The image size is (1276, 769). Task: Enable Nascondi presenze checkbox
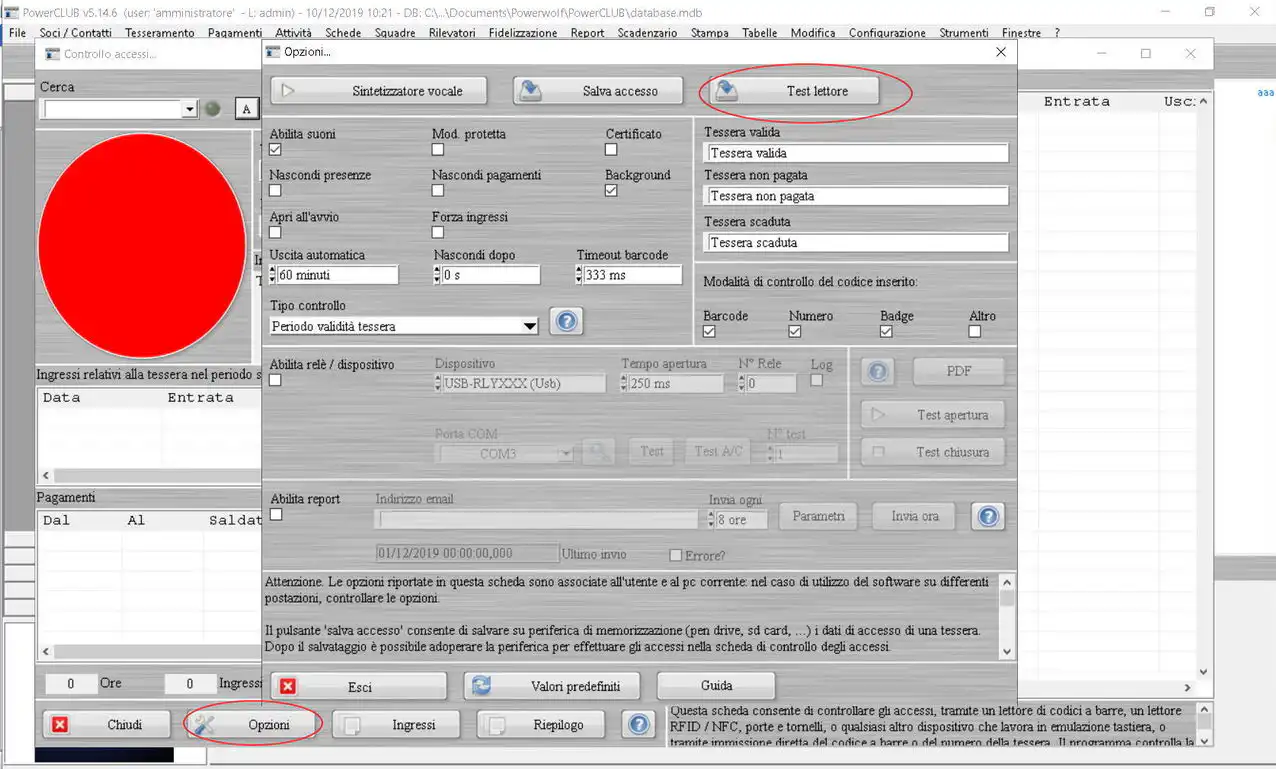[275, 191]
